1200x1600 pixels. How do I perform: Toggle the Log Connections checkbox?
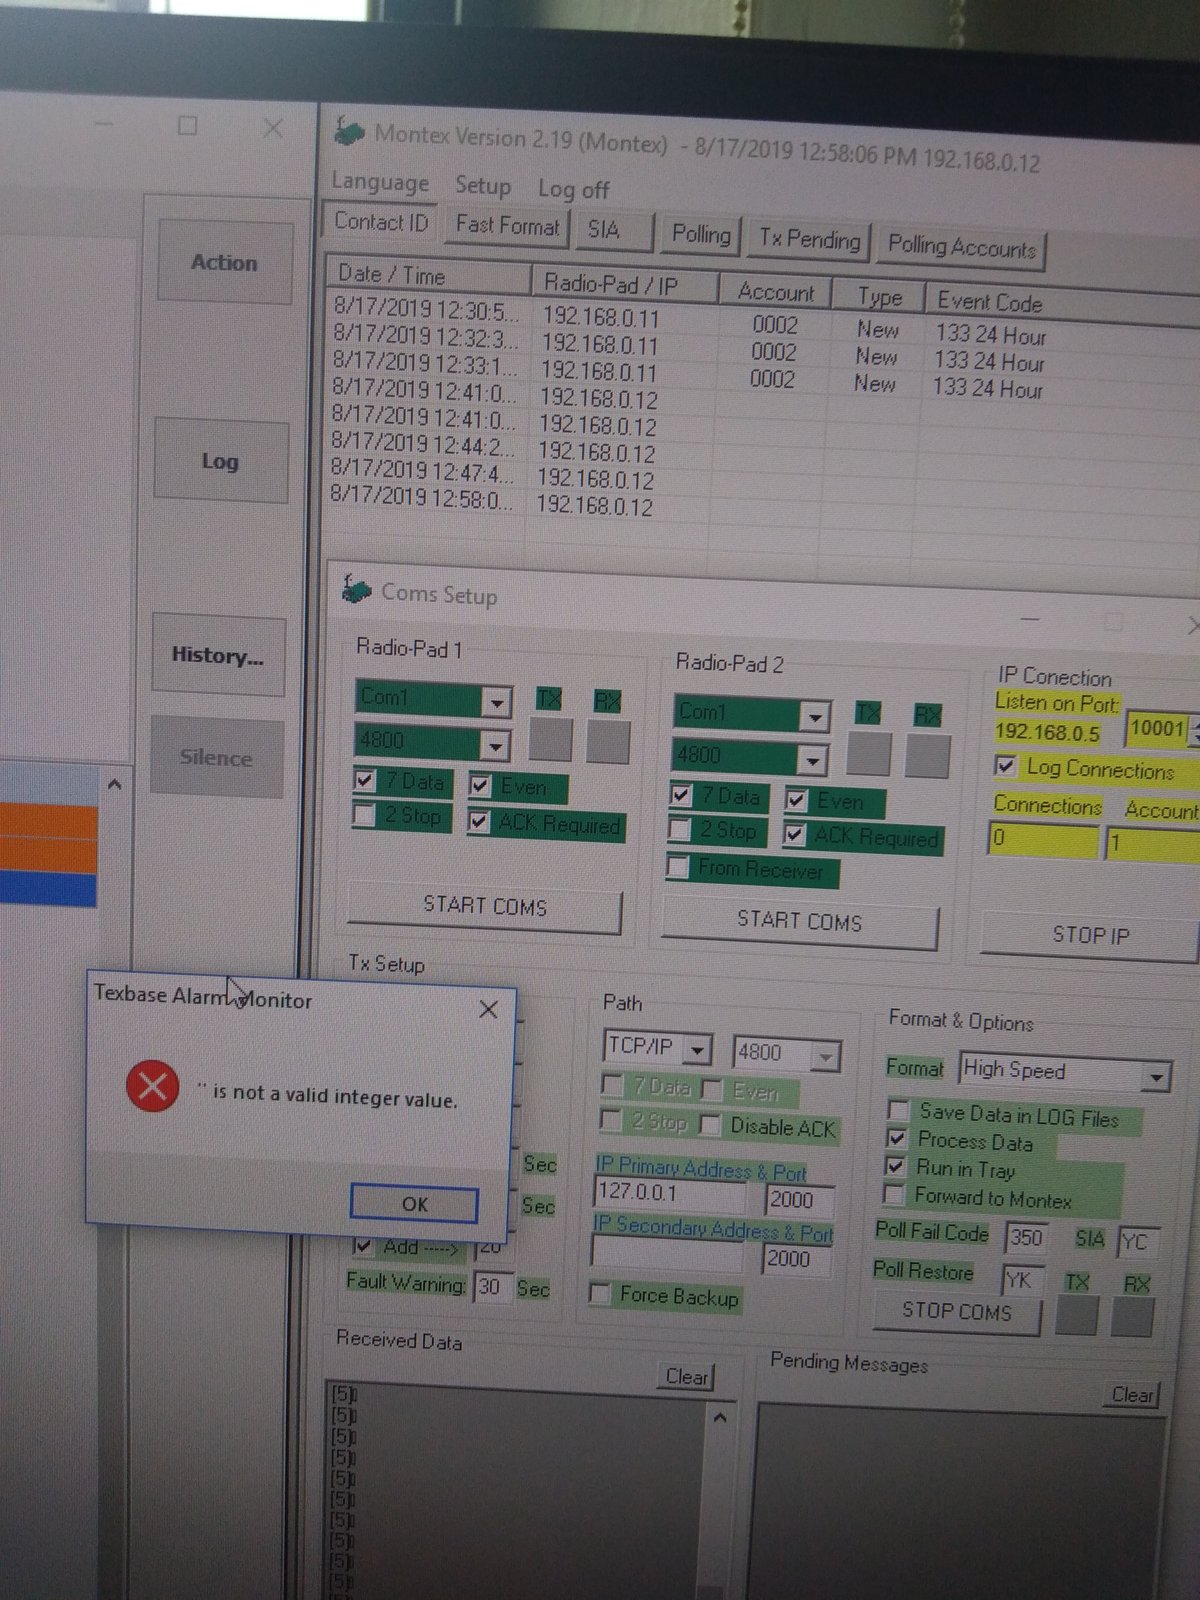point(1006,766)
